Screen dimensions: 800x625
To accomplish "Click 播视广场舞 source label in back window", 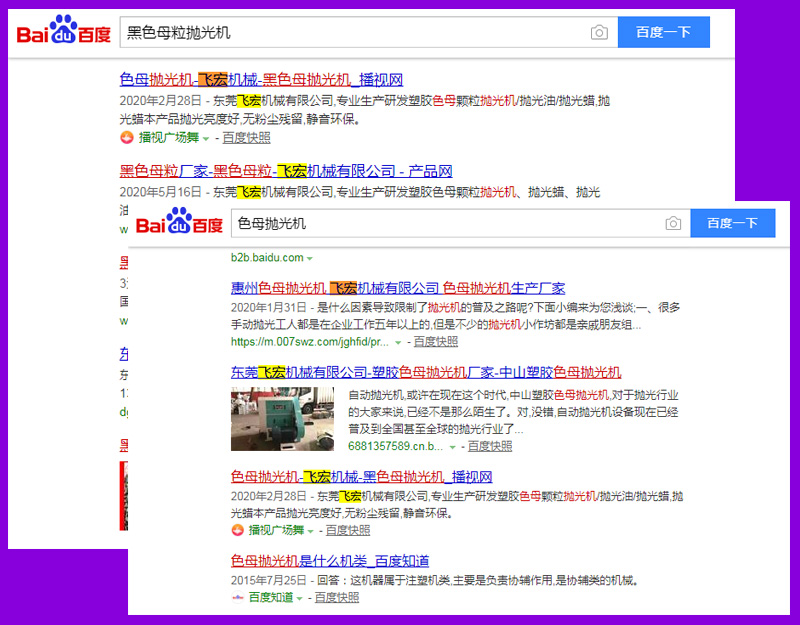I will pyautogui.click(x=169, y=138).
